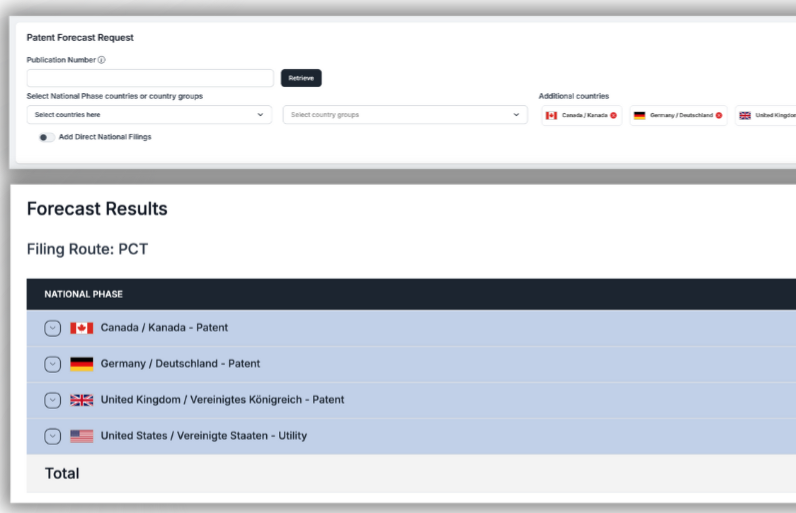Click the United States flag in forecast results
The height and width of the screenshot is (513, 796).
[x=82, y=436]
